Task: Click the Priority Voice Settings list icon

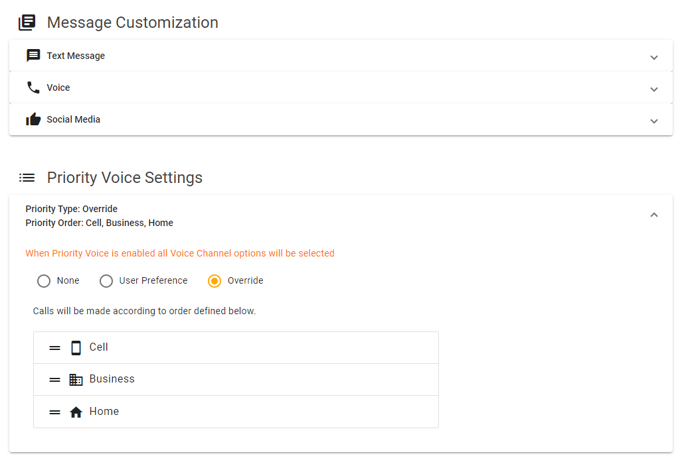Action: [27, 178]
